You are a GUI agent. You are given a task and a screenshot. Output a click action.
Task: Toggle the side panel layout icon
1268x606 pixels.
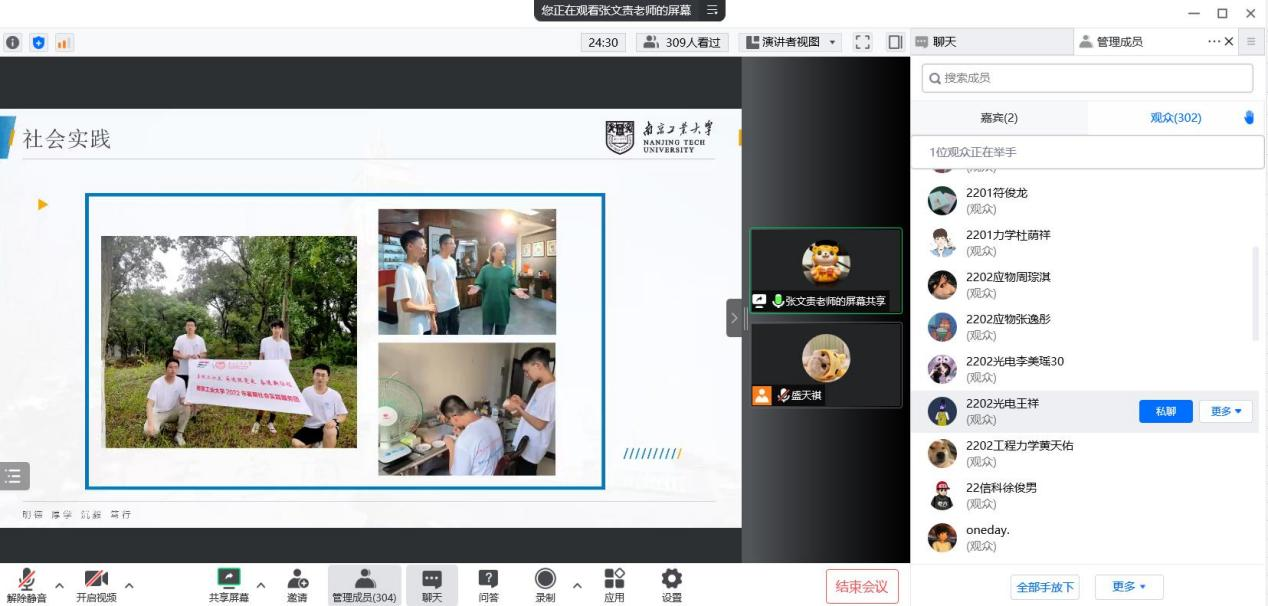coord(894,42)
